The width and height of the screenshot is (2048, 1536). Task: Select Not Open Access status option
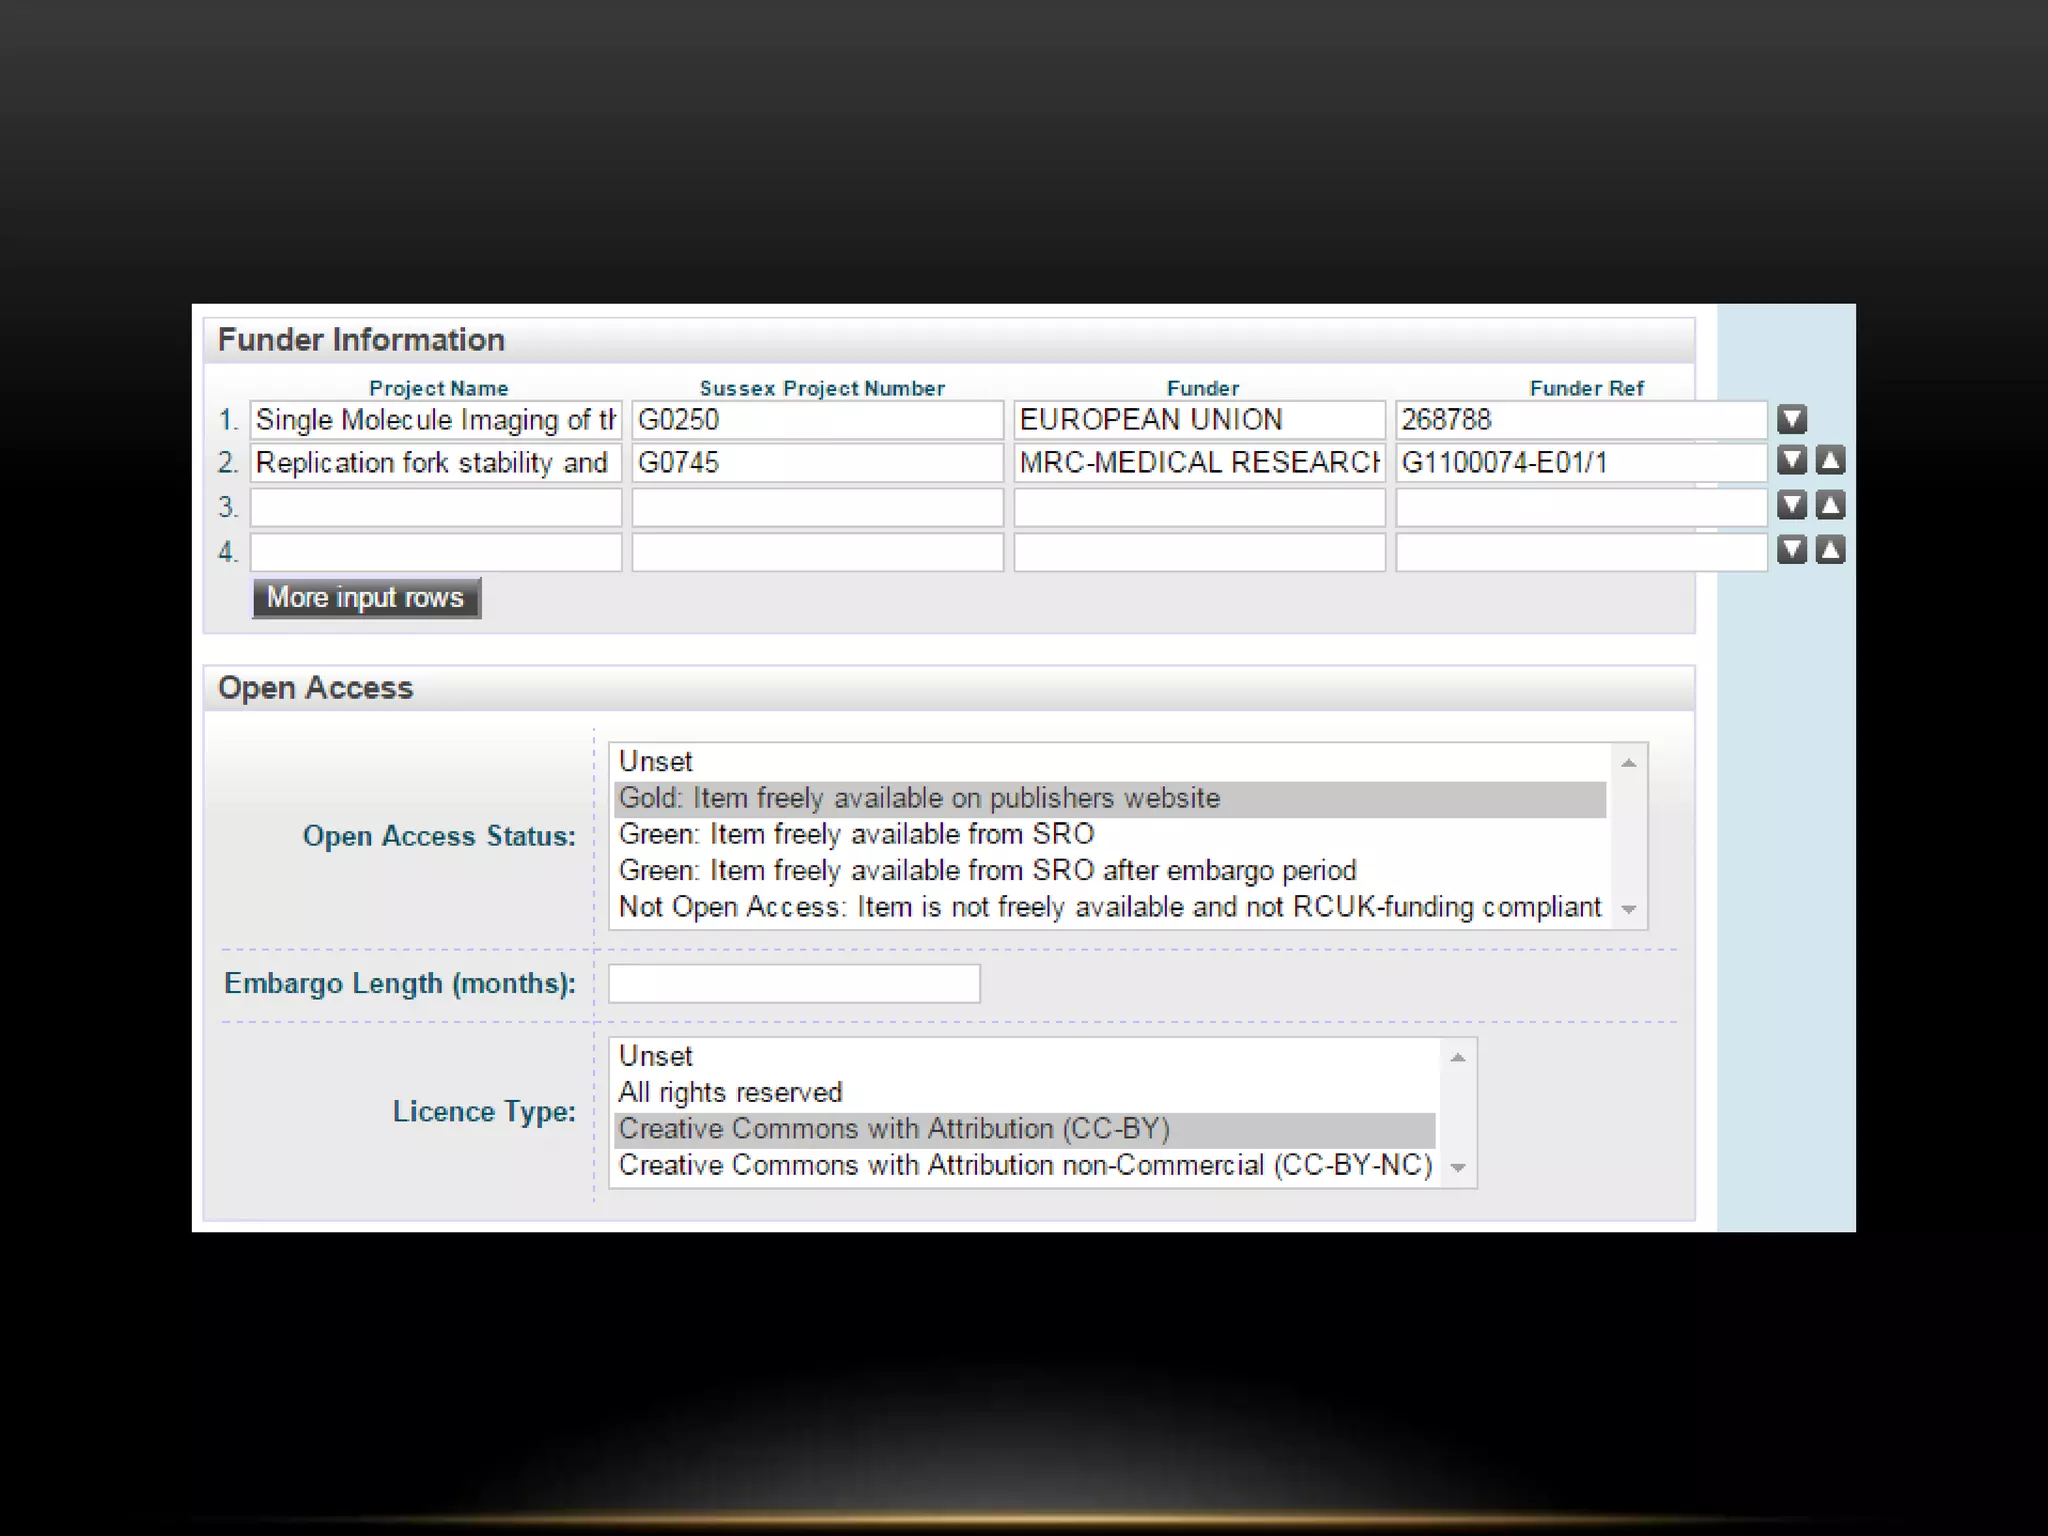[1110, 907]
